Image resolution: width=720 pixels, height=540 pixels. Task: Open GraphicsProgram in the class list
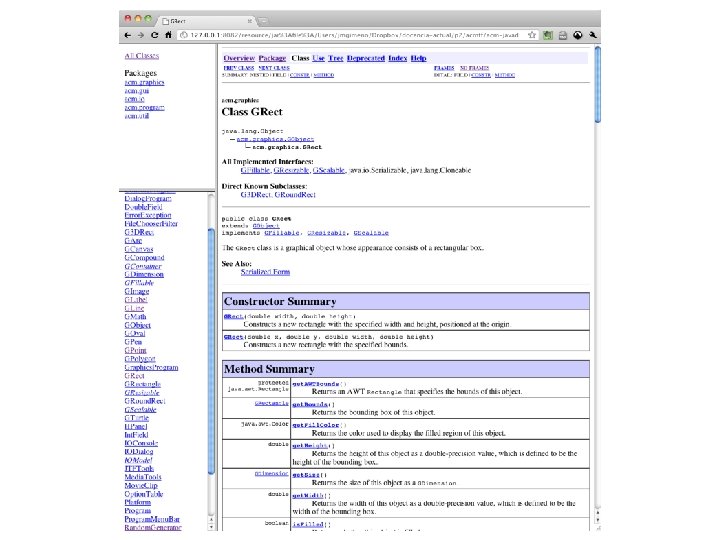[151, 367]
